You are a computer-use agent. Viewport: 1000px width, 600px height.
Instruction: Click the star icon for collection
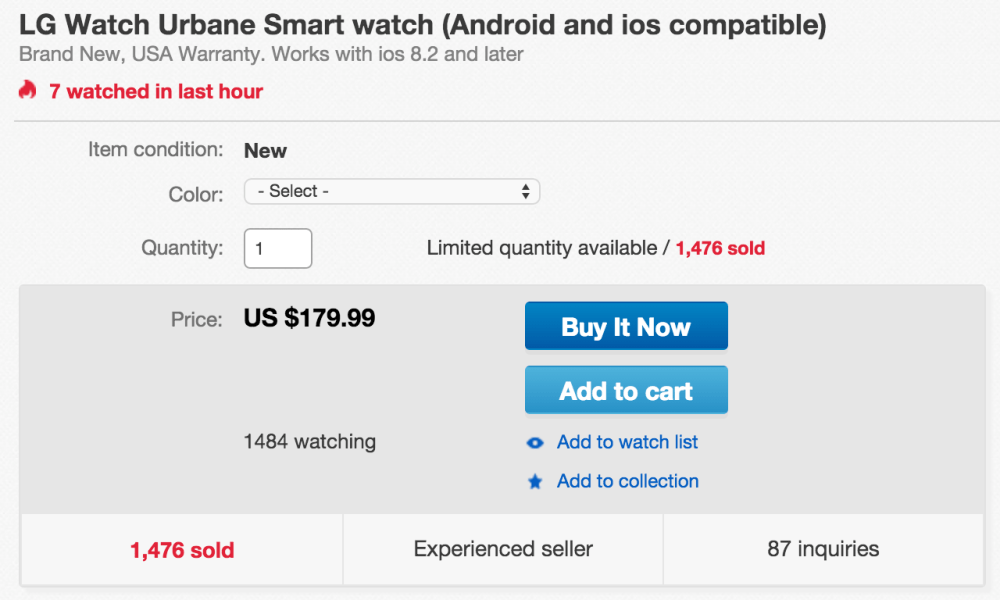click(x=535, y=482)
